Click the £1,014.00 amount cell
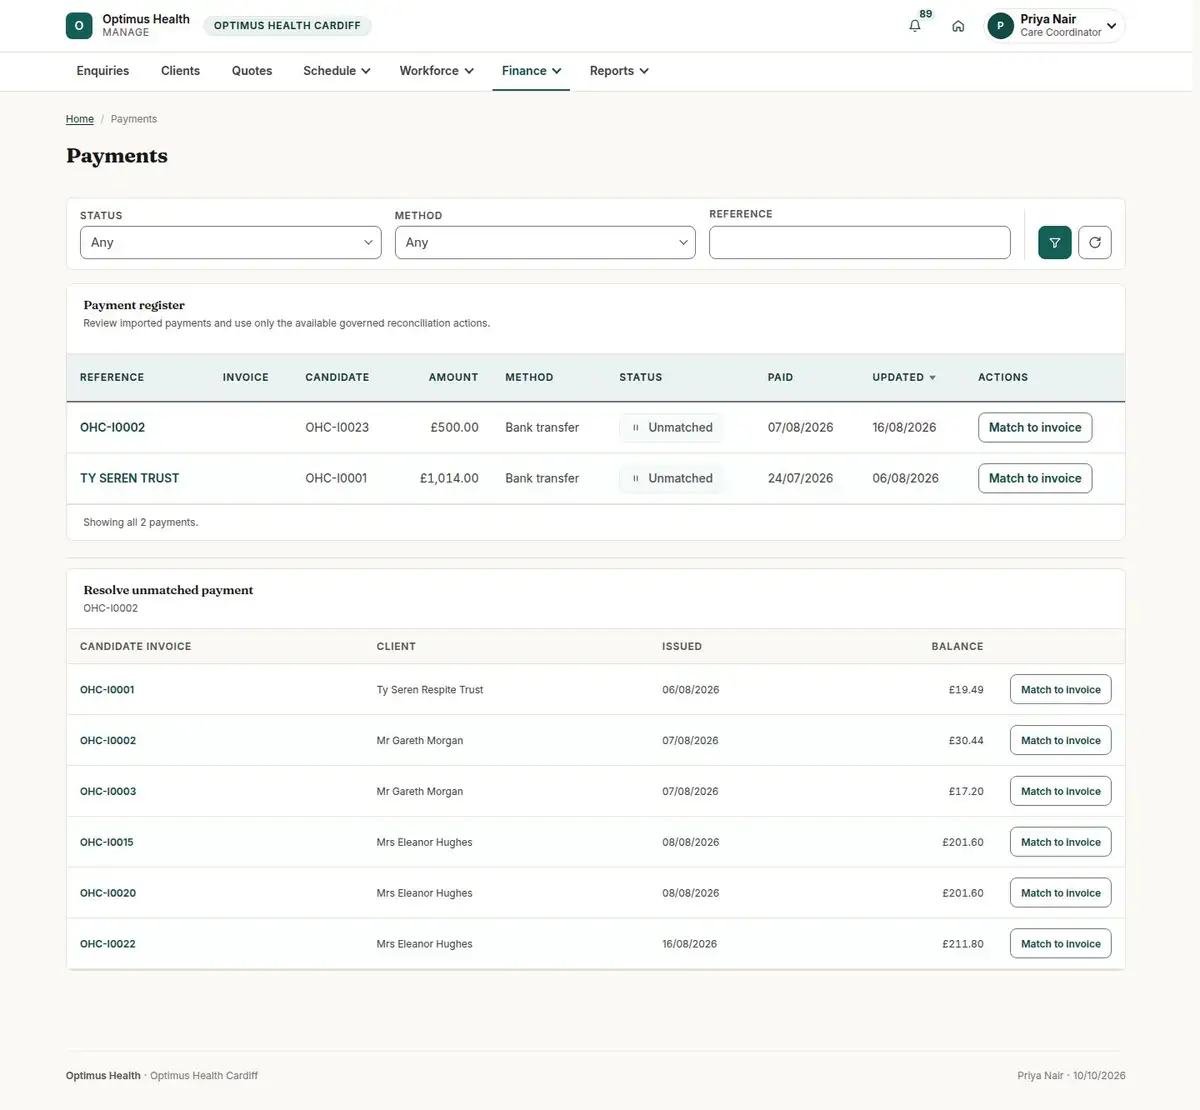The image size is (1200, 1110). coord(449,479)
